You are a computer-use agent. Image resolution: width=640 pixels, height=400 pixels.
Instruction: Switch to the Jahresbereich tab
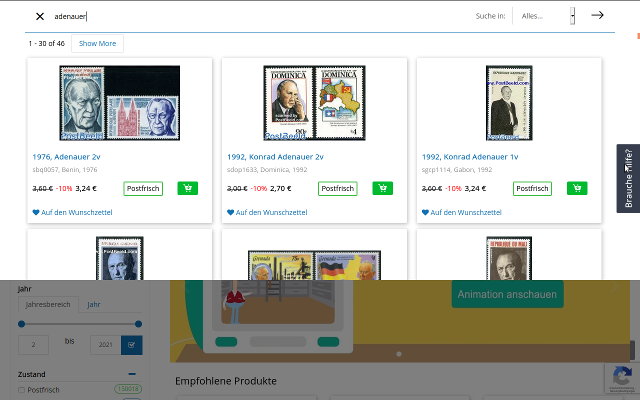(47, 305)
